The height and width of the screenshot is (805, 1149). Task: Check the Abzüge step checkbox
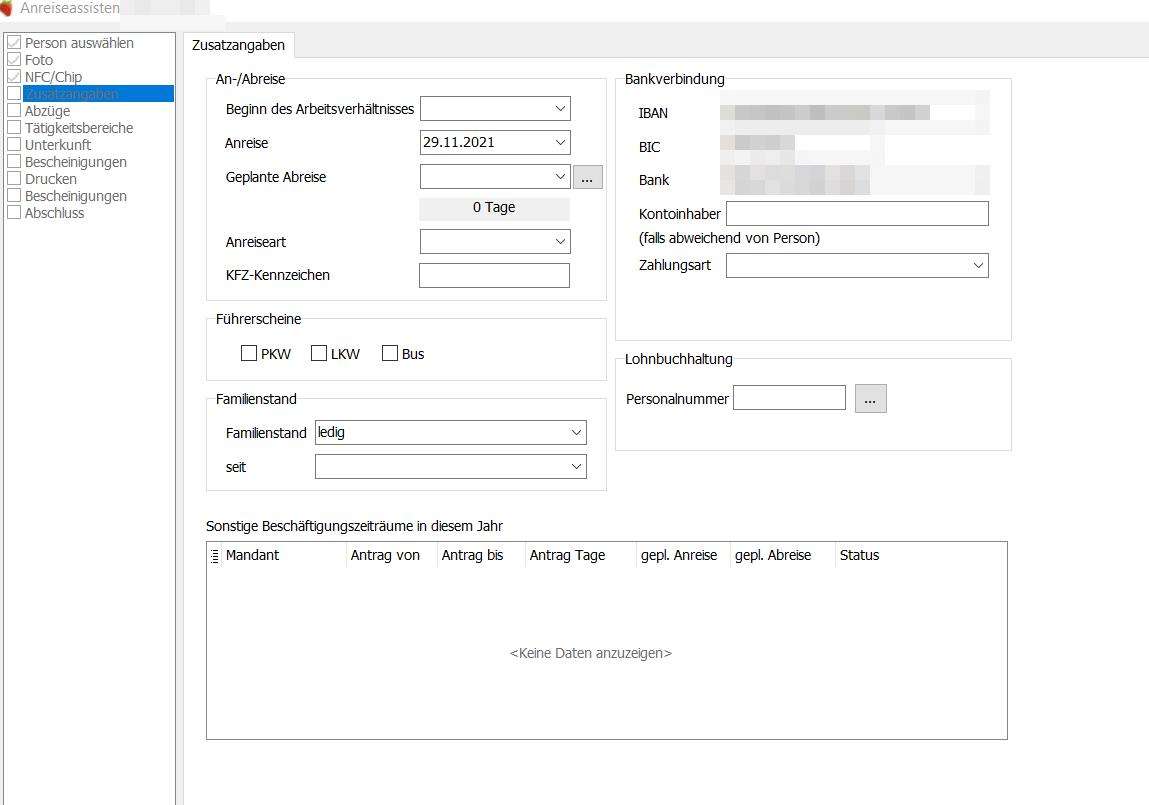tap(14, 111)
